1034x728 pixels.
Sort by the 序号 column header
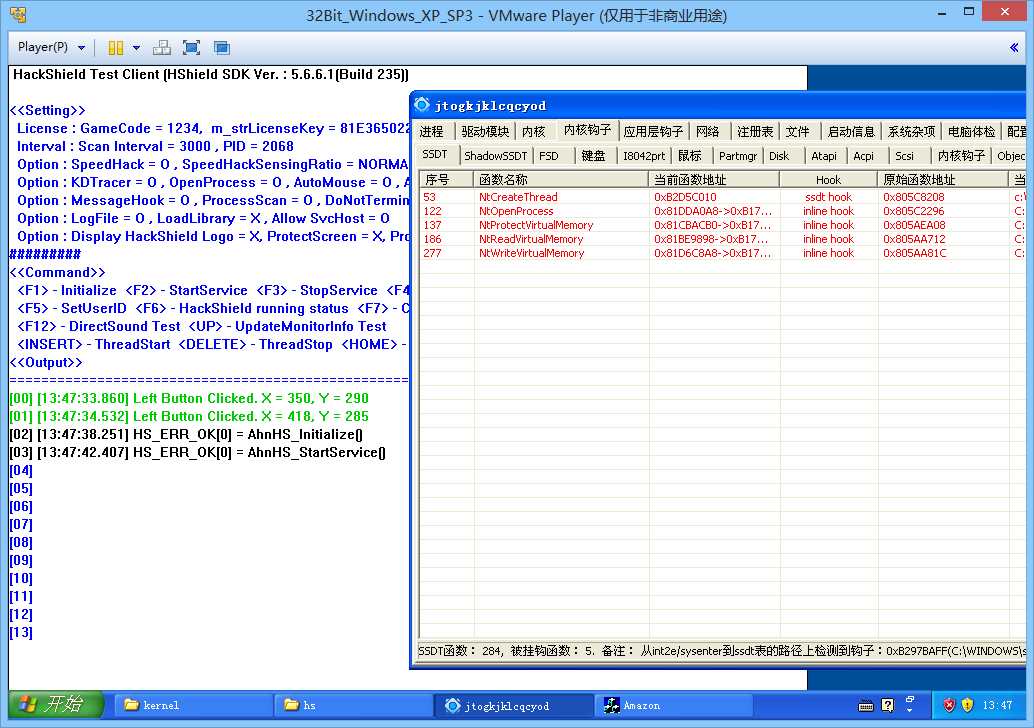coord(446,179)
